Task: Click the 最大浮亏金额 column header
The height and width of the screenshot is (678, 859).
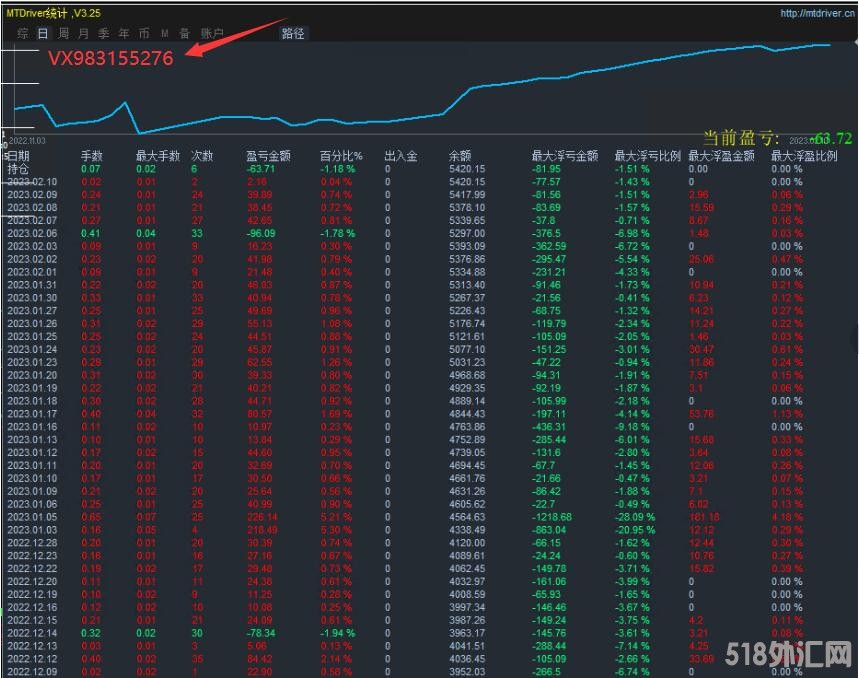Action: pyautogui.click(x=564, y=156)
